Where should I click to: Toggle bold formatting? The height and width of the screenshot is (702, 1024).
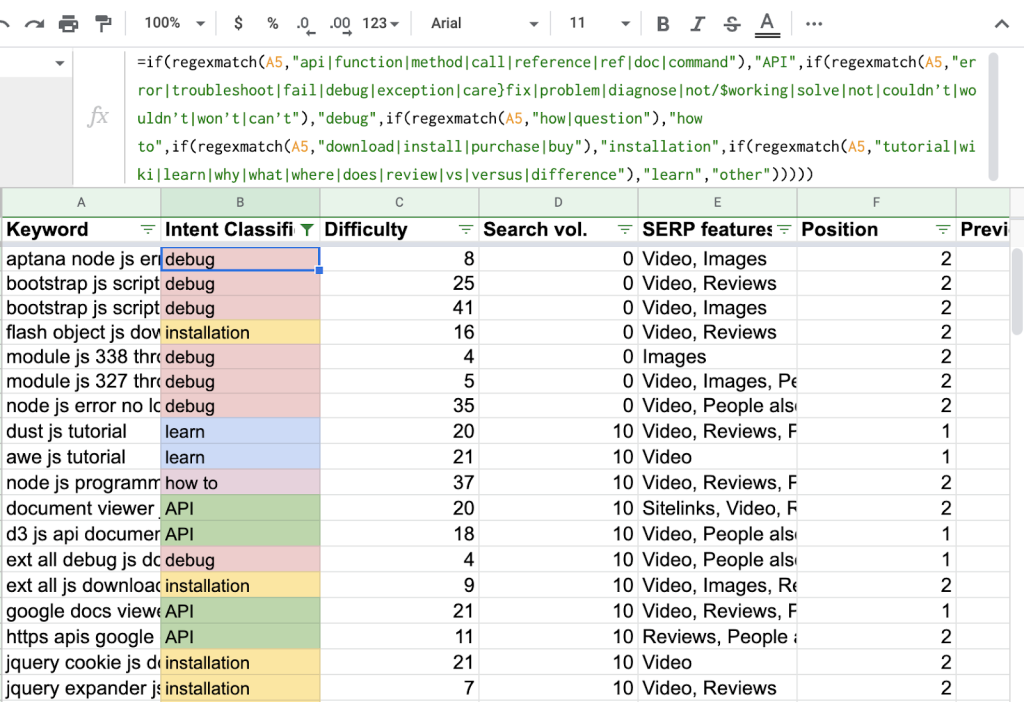663,24
